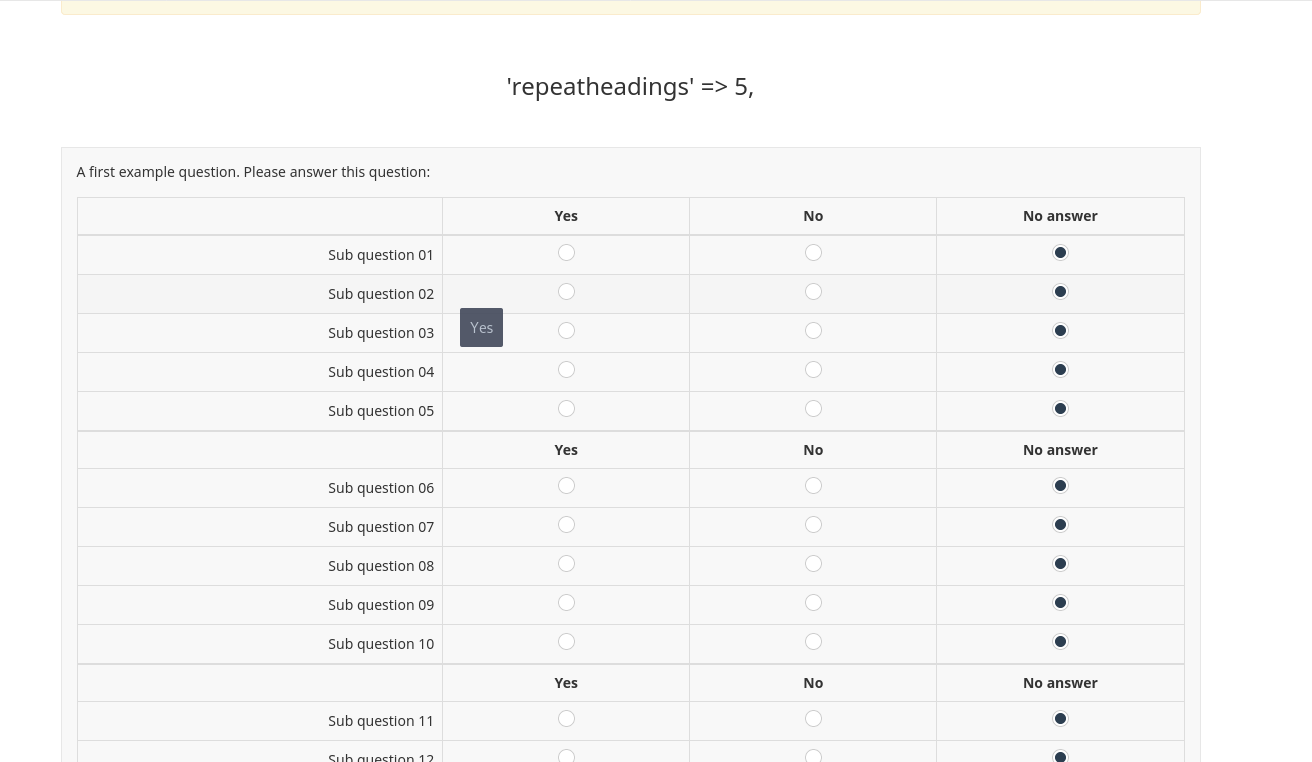Select Yes for Sub question 08
The width and height of the screenshot is (1312, 762).
pyautogui.click(x=566, y=564)
